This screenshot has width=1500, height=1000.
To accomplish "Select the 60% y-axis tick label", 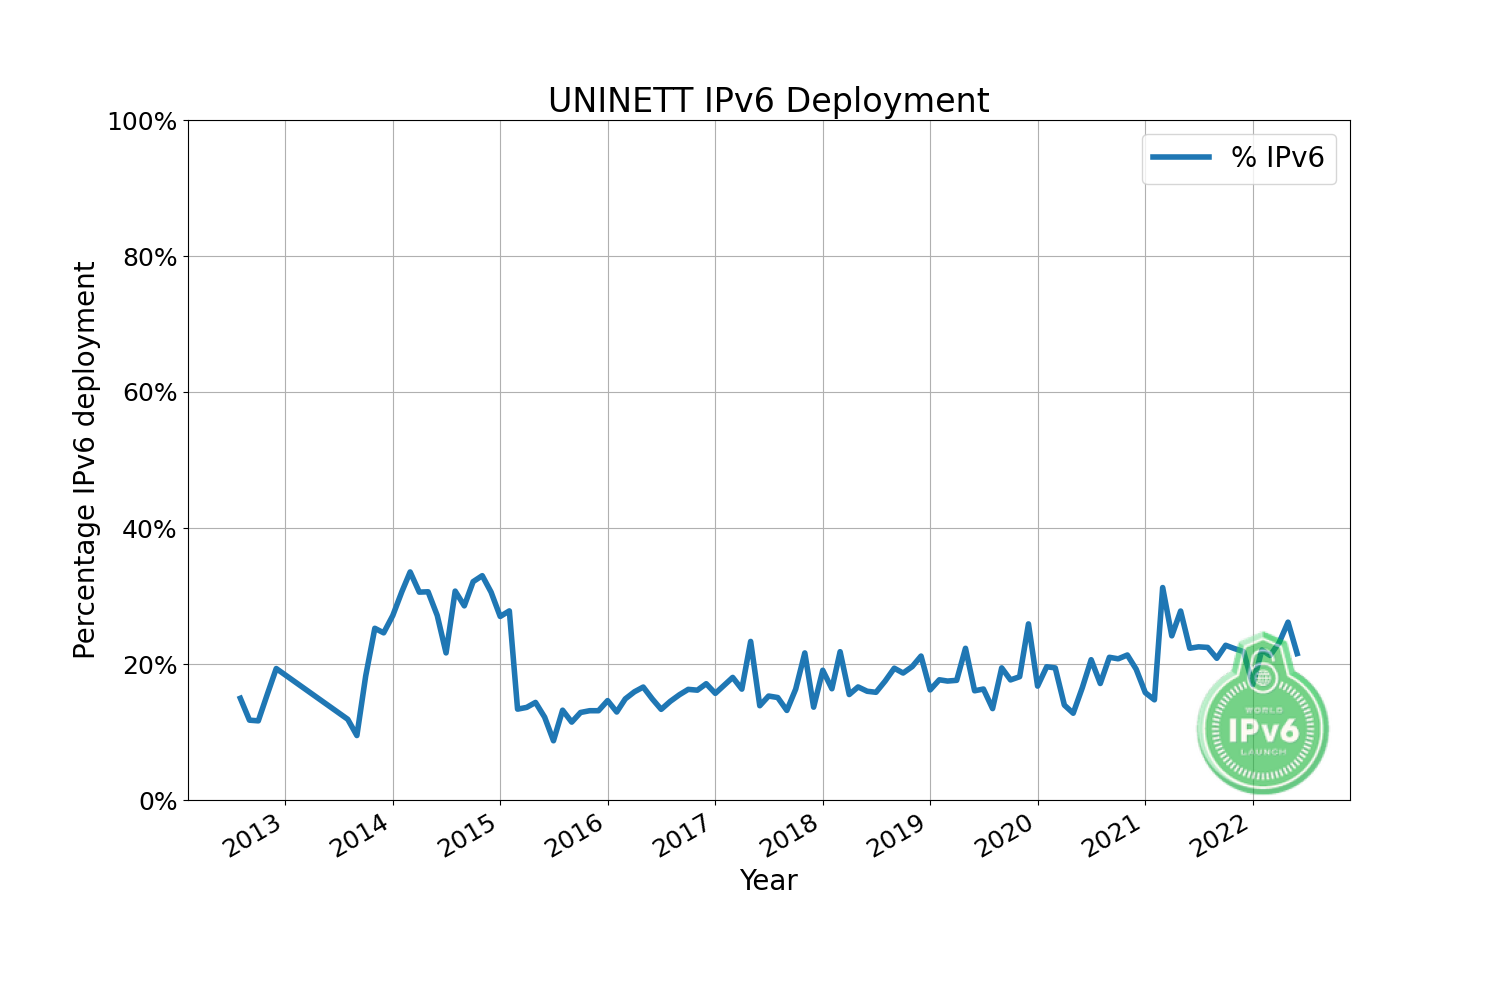I will coord(148,393).
